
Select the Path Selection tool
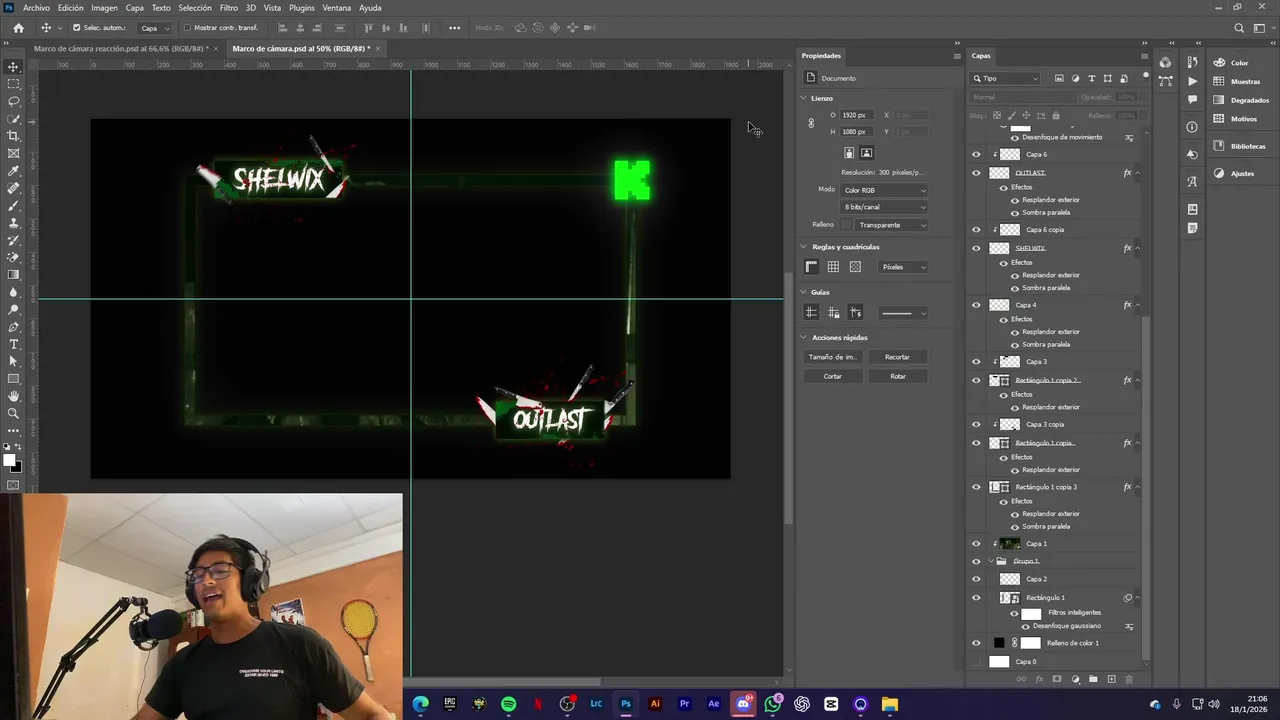pos(13,361)
